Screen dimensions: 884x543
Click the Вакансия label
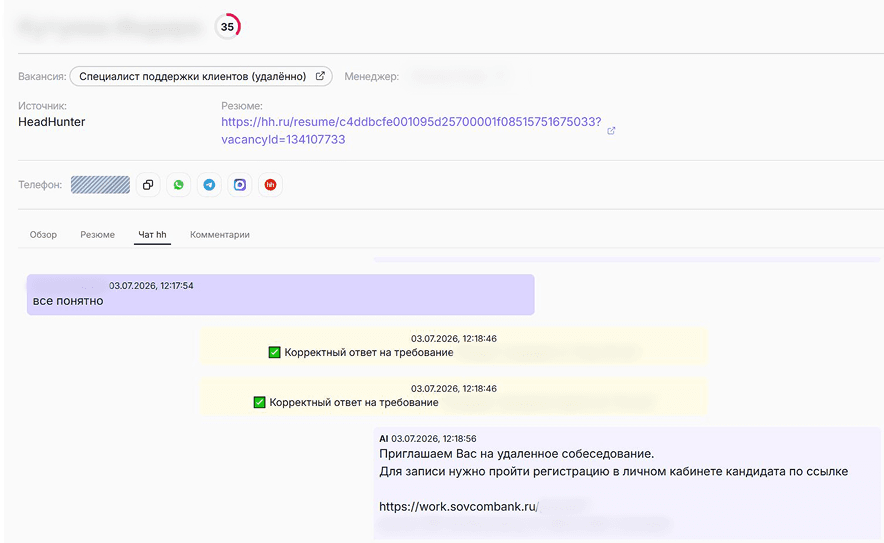(x=42, y=76)
